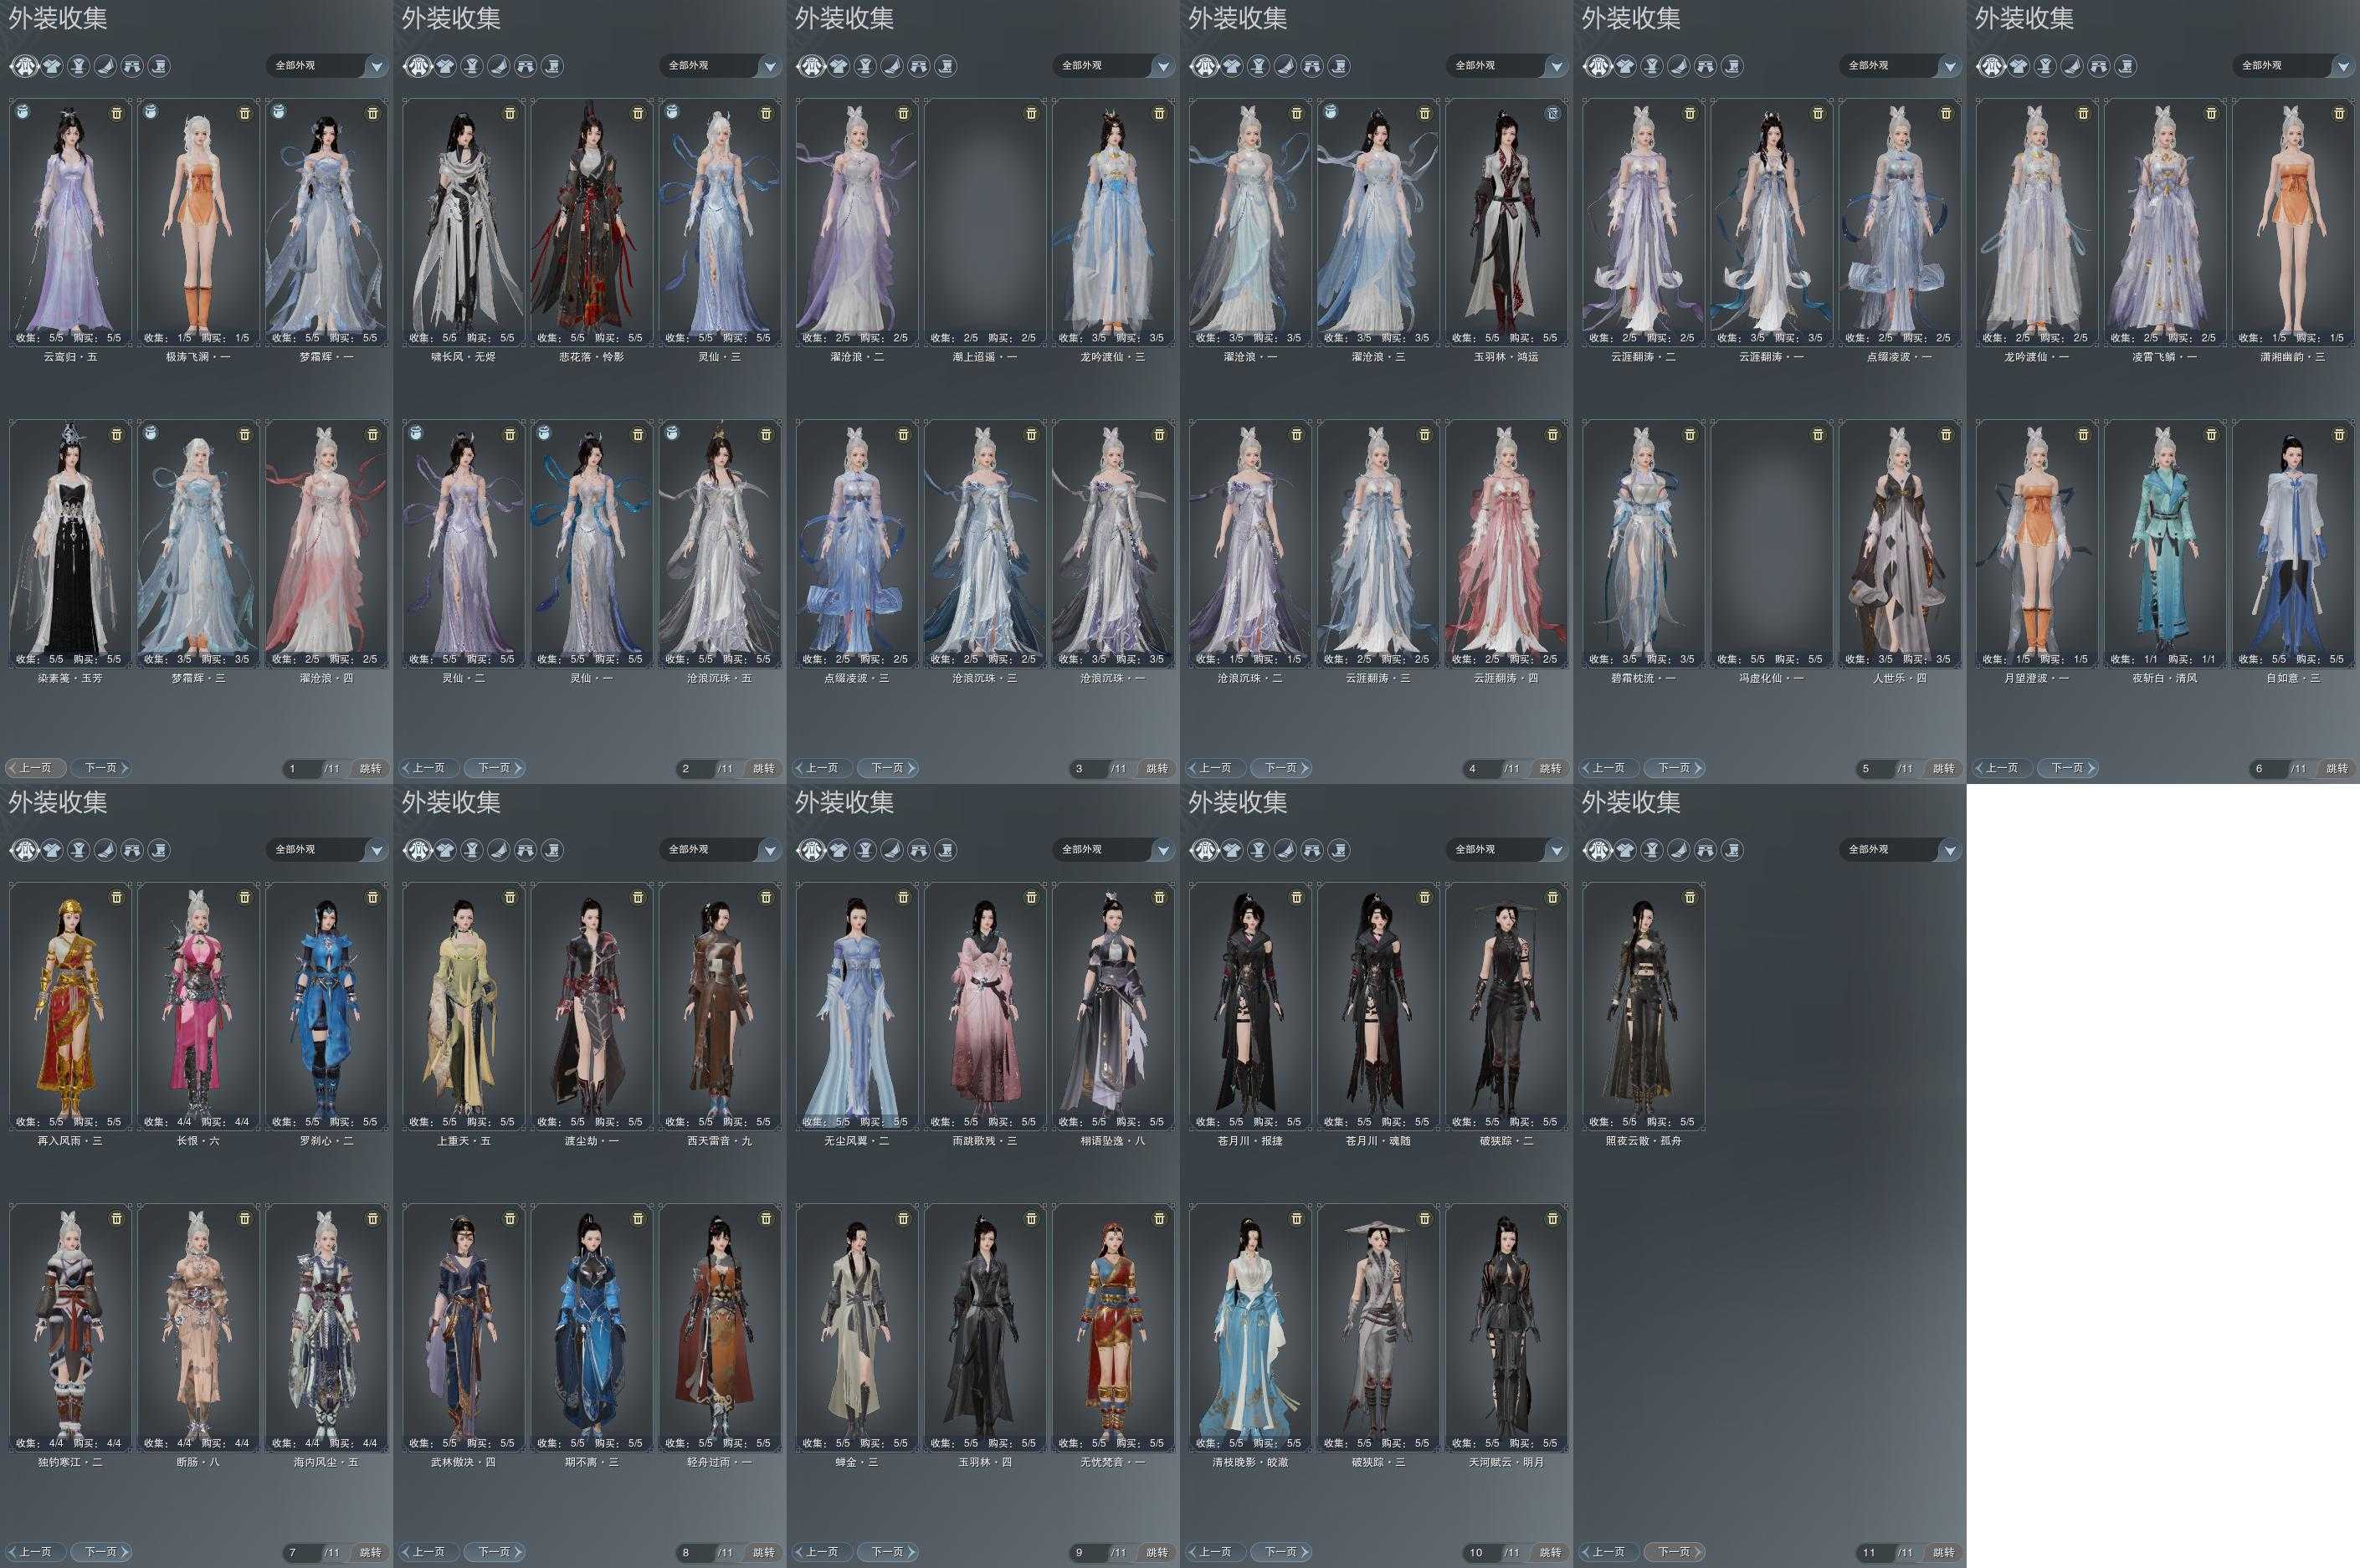Delete the 再入风雨·三 outfit via trash icon
2360x1568 pixels.
116,897
